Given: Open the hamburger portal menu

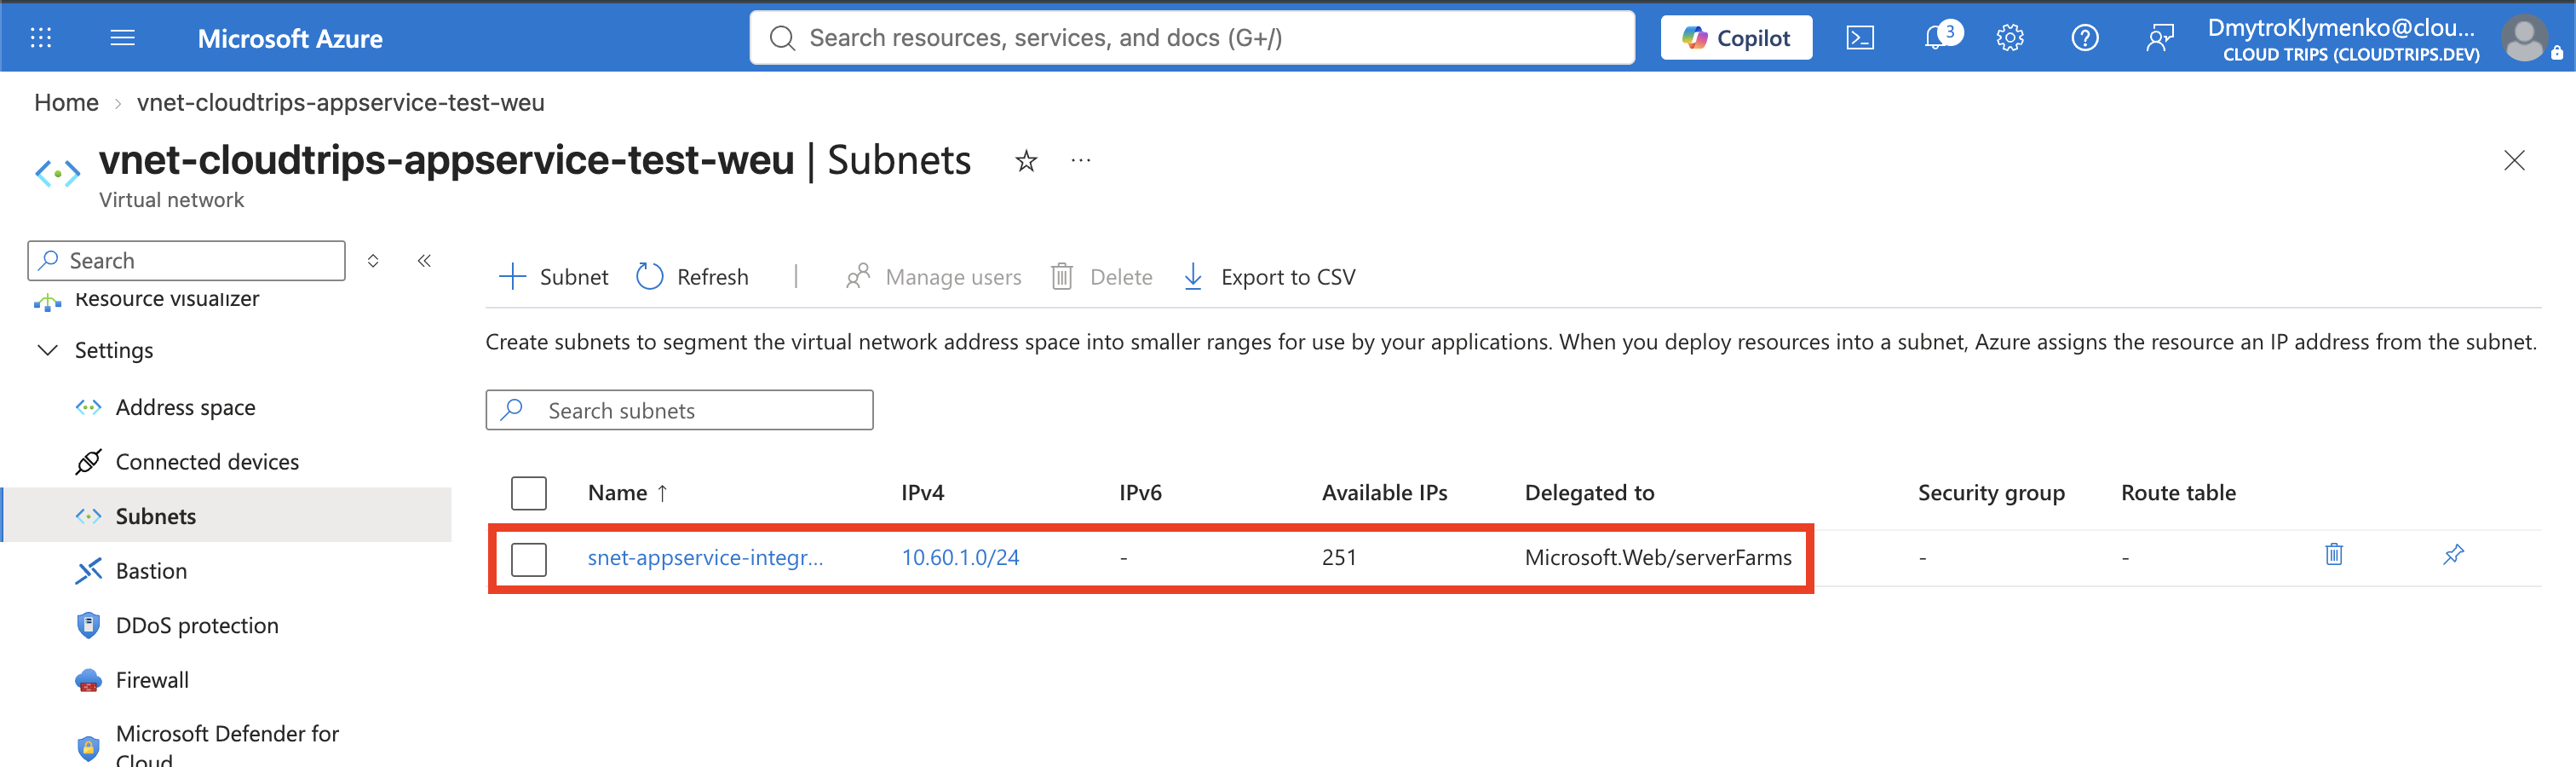Looking at the screenshot, I should pyautogui.click(x=123, y=38).
